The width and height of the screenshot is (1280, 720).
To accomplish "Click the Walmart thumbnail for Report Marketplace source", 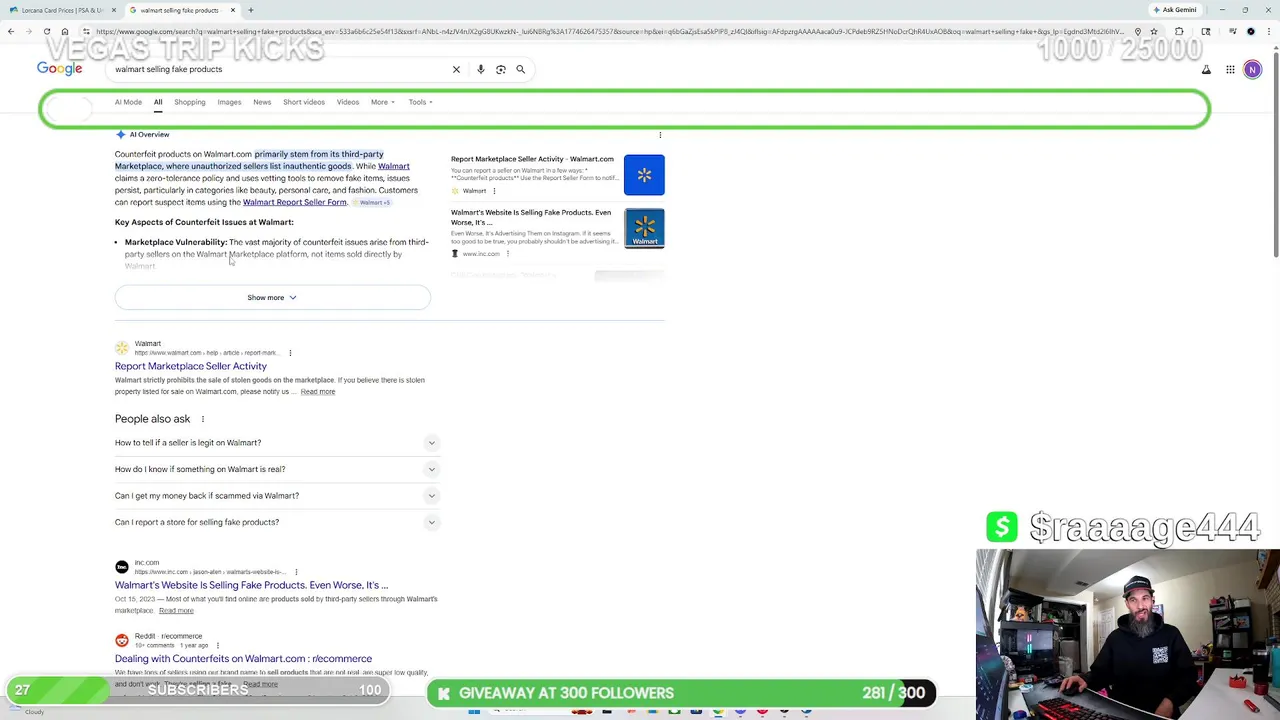I will pyautogui.click(x=644, y=175).
